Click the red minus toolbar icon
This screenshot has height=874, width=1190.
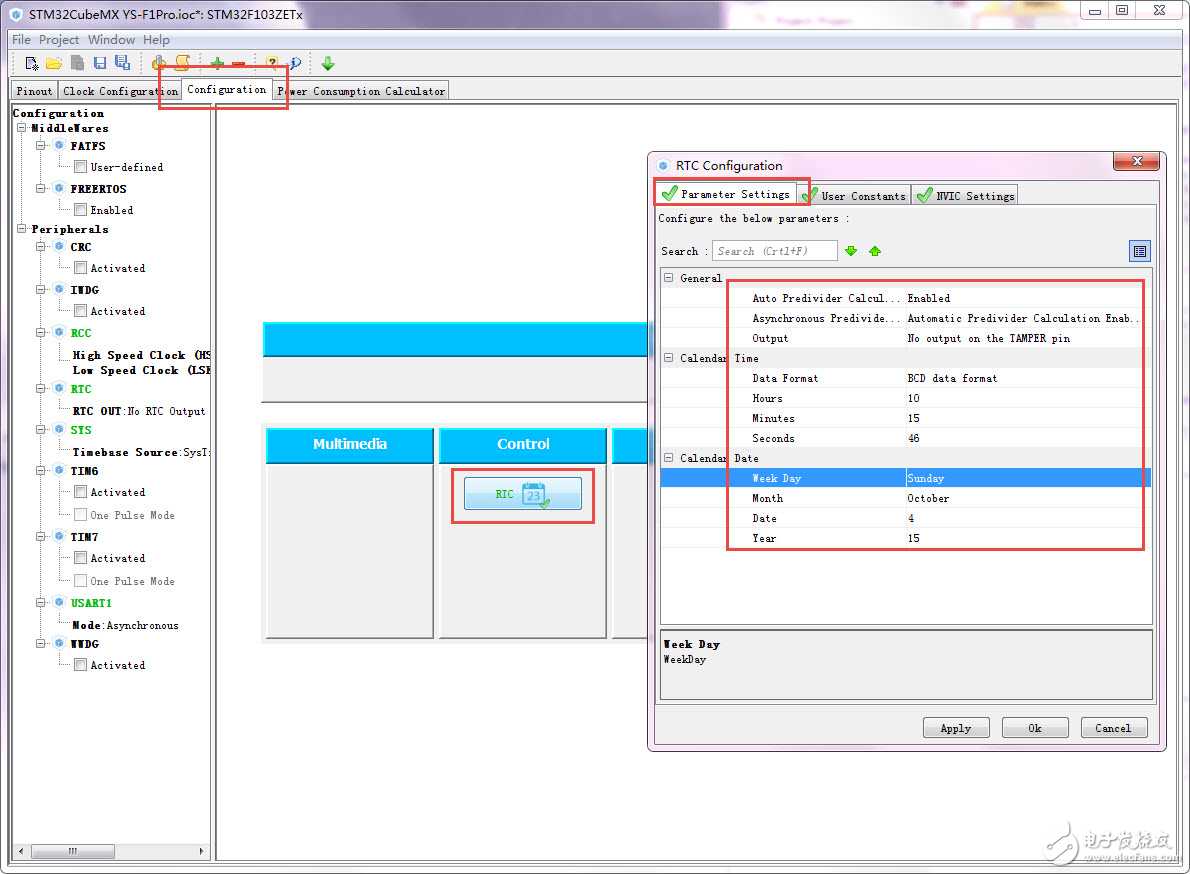click(x=238, y=64)
